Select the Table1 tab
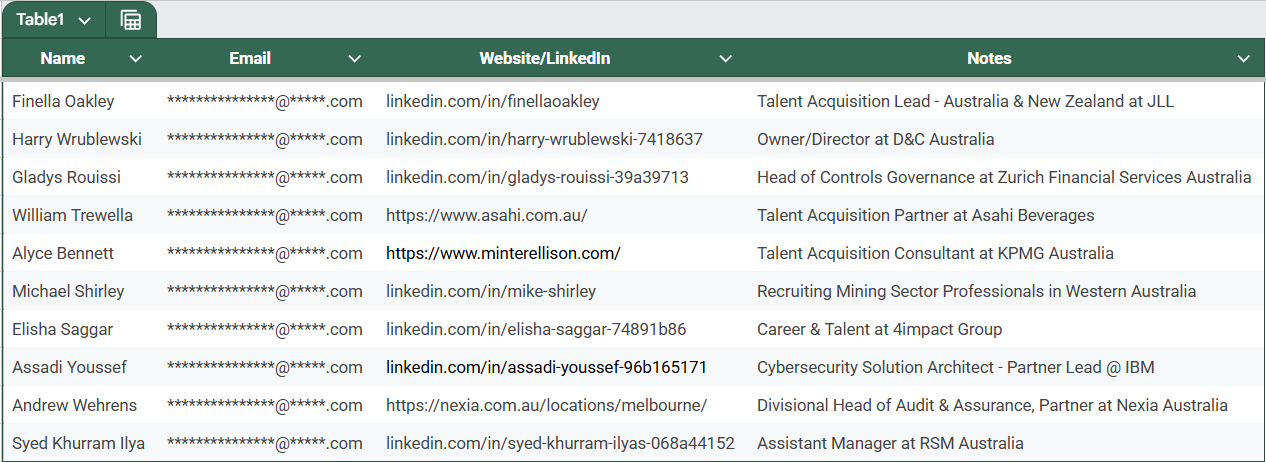Viewport: 1266px width, 462px height. click(x=41, y=20)
